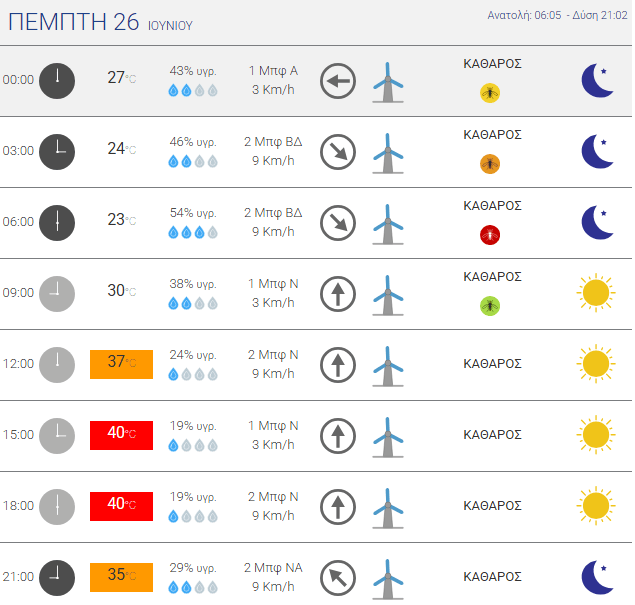
Task: Click the humidity drops under 54% υγρ.
Action: [x=193, y=232]
